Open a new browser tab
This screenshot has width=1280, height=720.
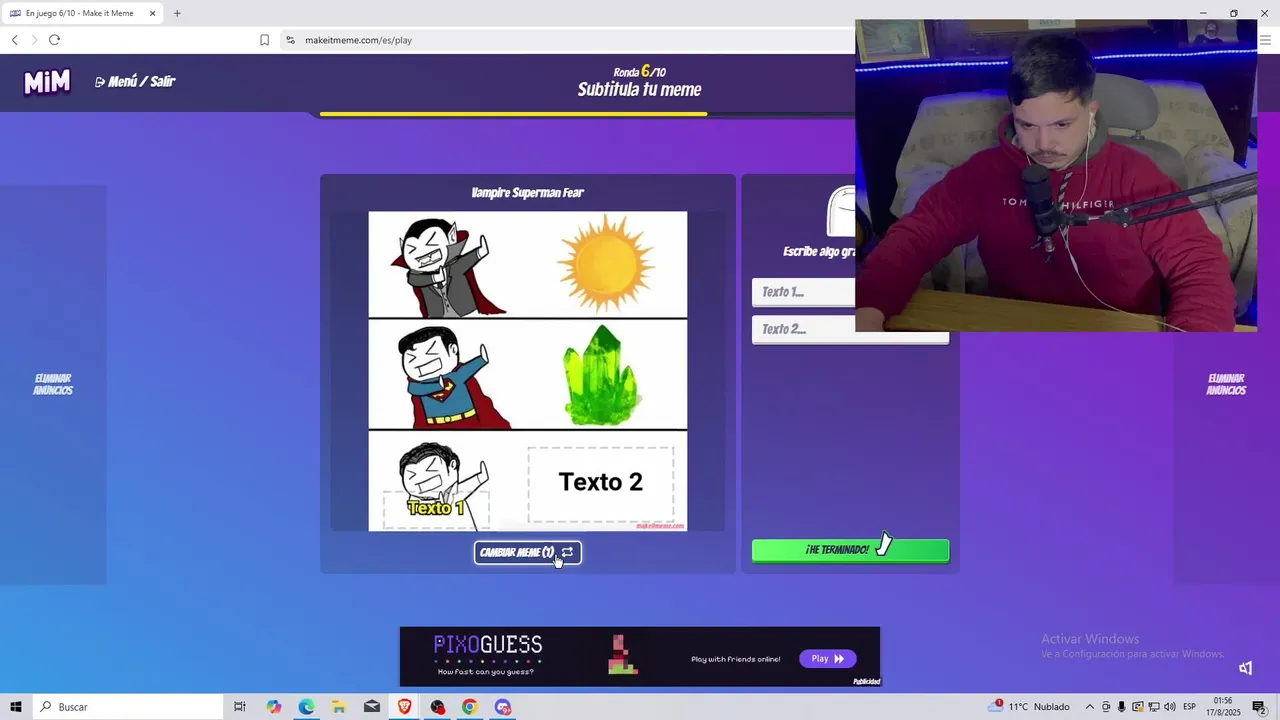(177, 13)
